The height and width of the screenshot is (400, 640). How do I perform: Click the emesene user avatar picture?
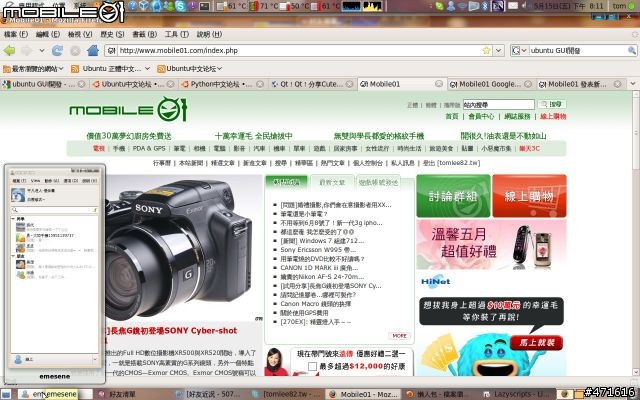point(18,195)
